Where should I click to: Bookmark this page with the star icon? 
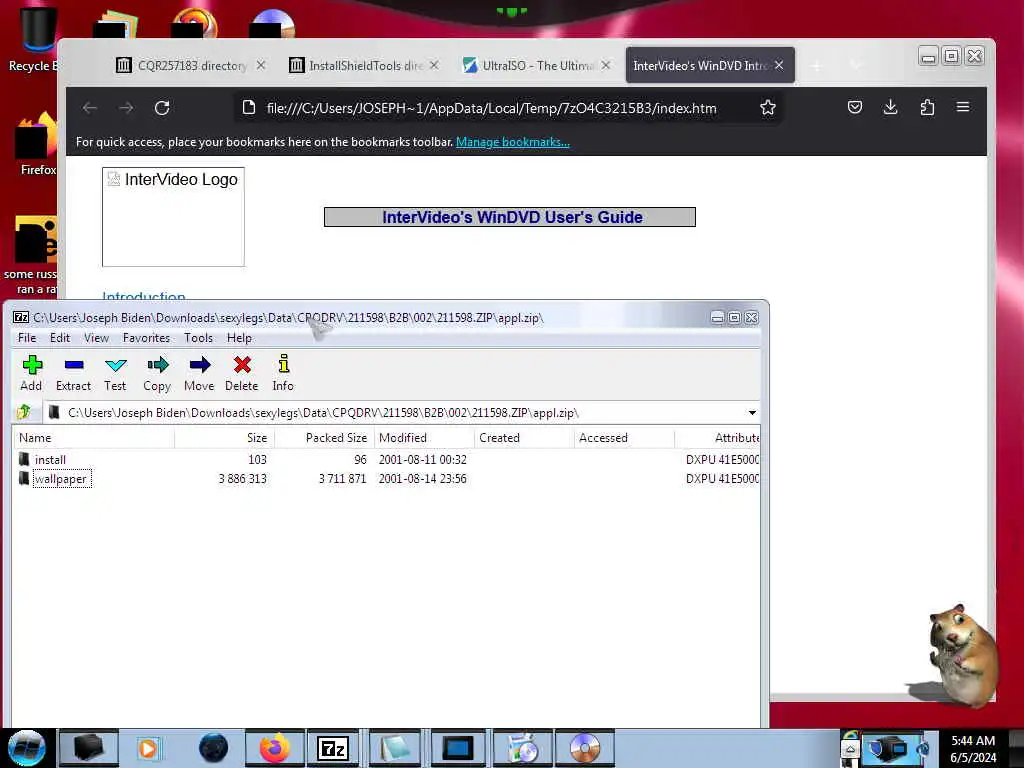768,108
